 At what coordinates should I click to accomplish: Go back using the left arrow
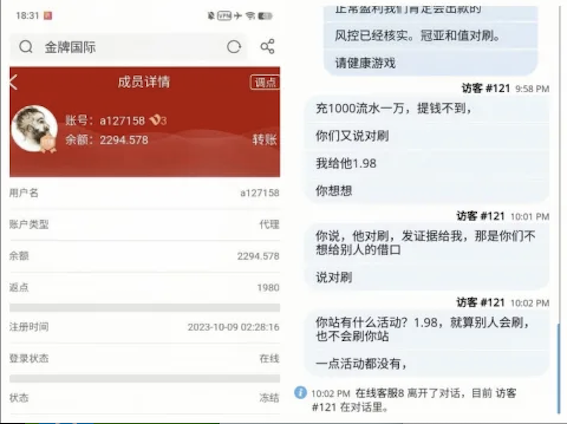point(13,82)
